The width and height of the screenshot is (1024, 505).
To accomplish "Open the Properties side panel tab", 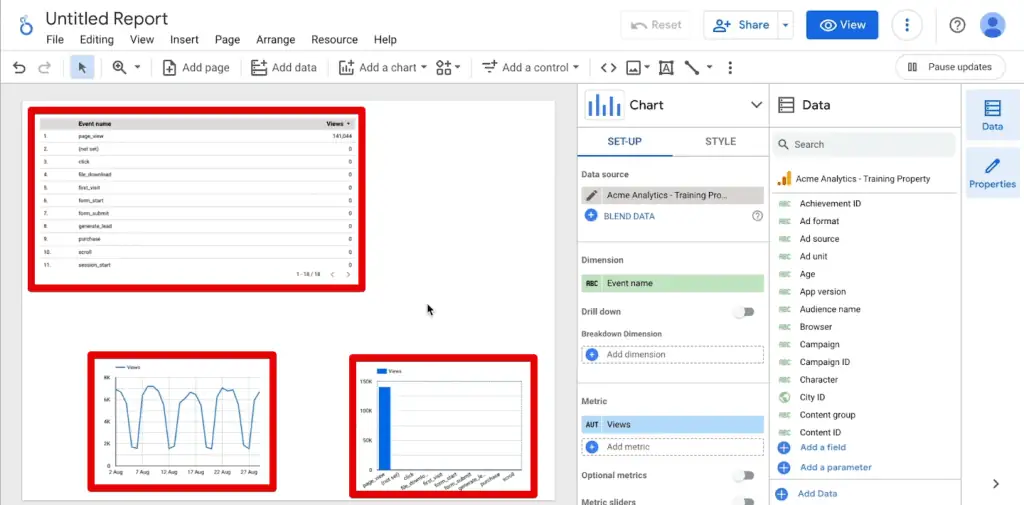I will [992, 173].
